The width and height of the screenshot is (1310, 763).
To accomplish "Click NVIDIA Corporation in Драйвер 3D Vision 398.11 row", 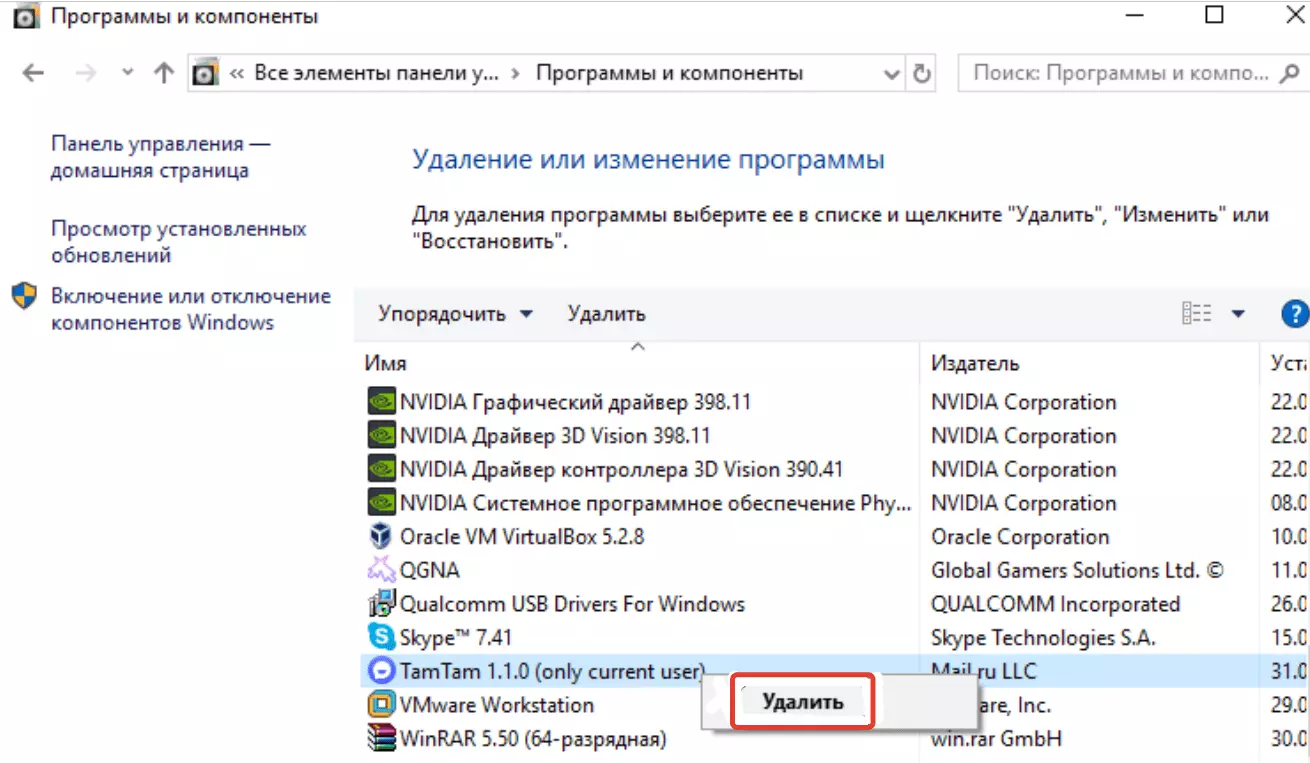I will 1024,436.
